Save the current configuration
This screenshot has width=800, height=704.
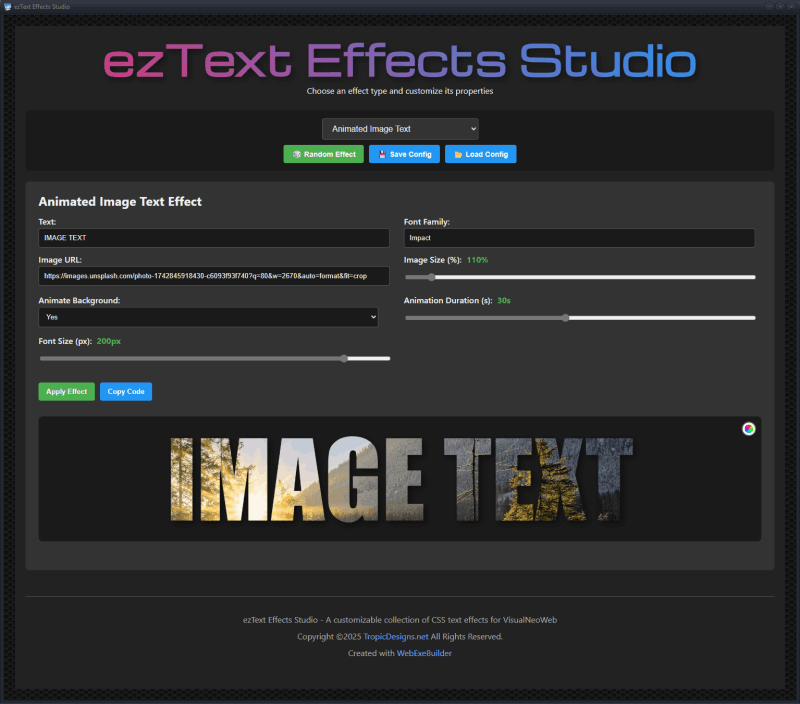click(404, 154)
